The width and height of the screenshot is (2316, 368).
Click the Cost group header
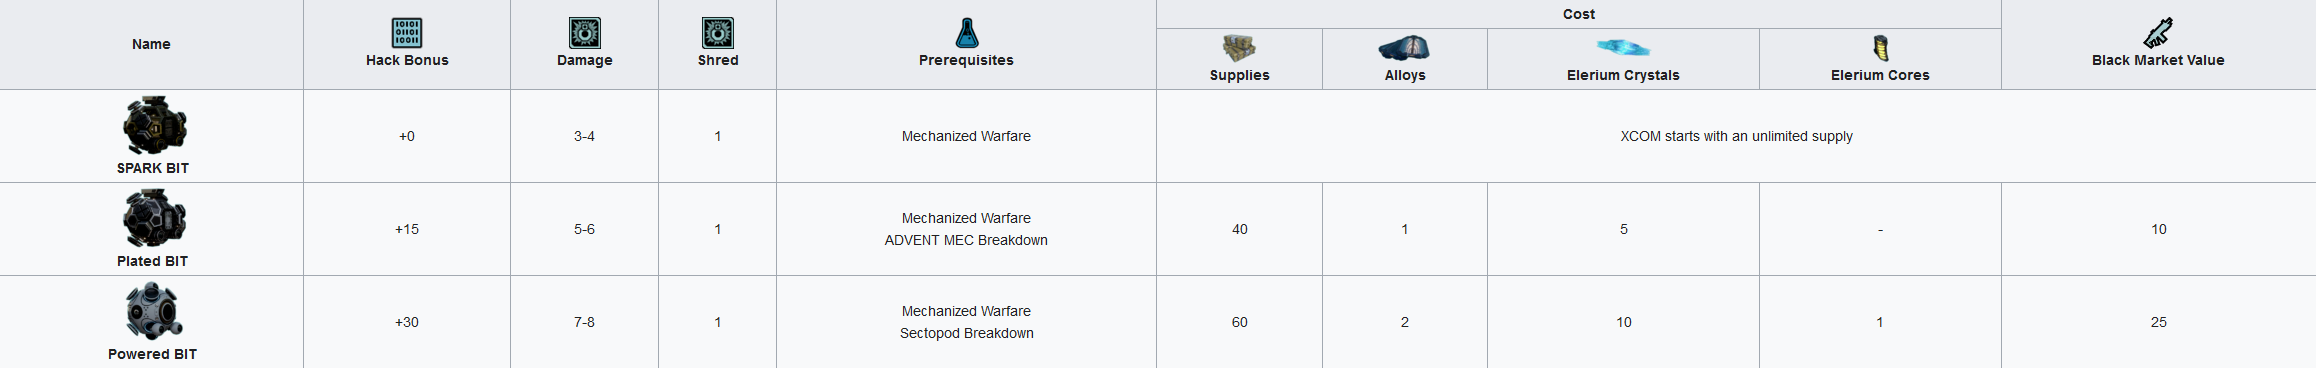click(x=1579, y=14)
